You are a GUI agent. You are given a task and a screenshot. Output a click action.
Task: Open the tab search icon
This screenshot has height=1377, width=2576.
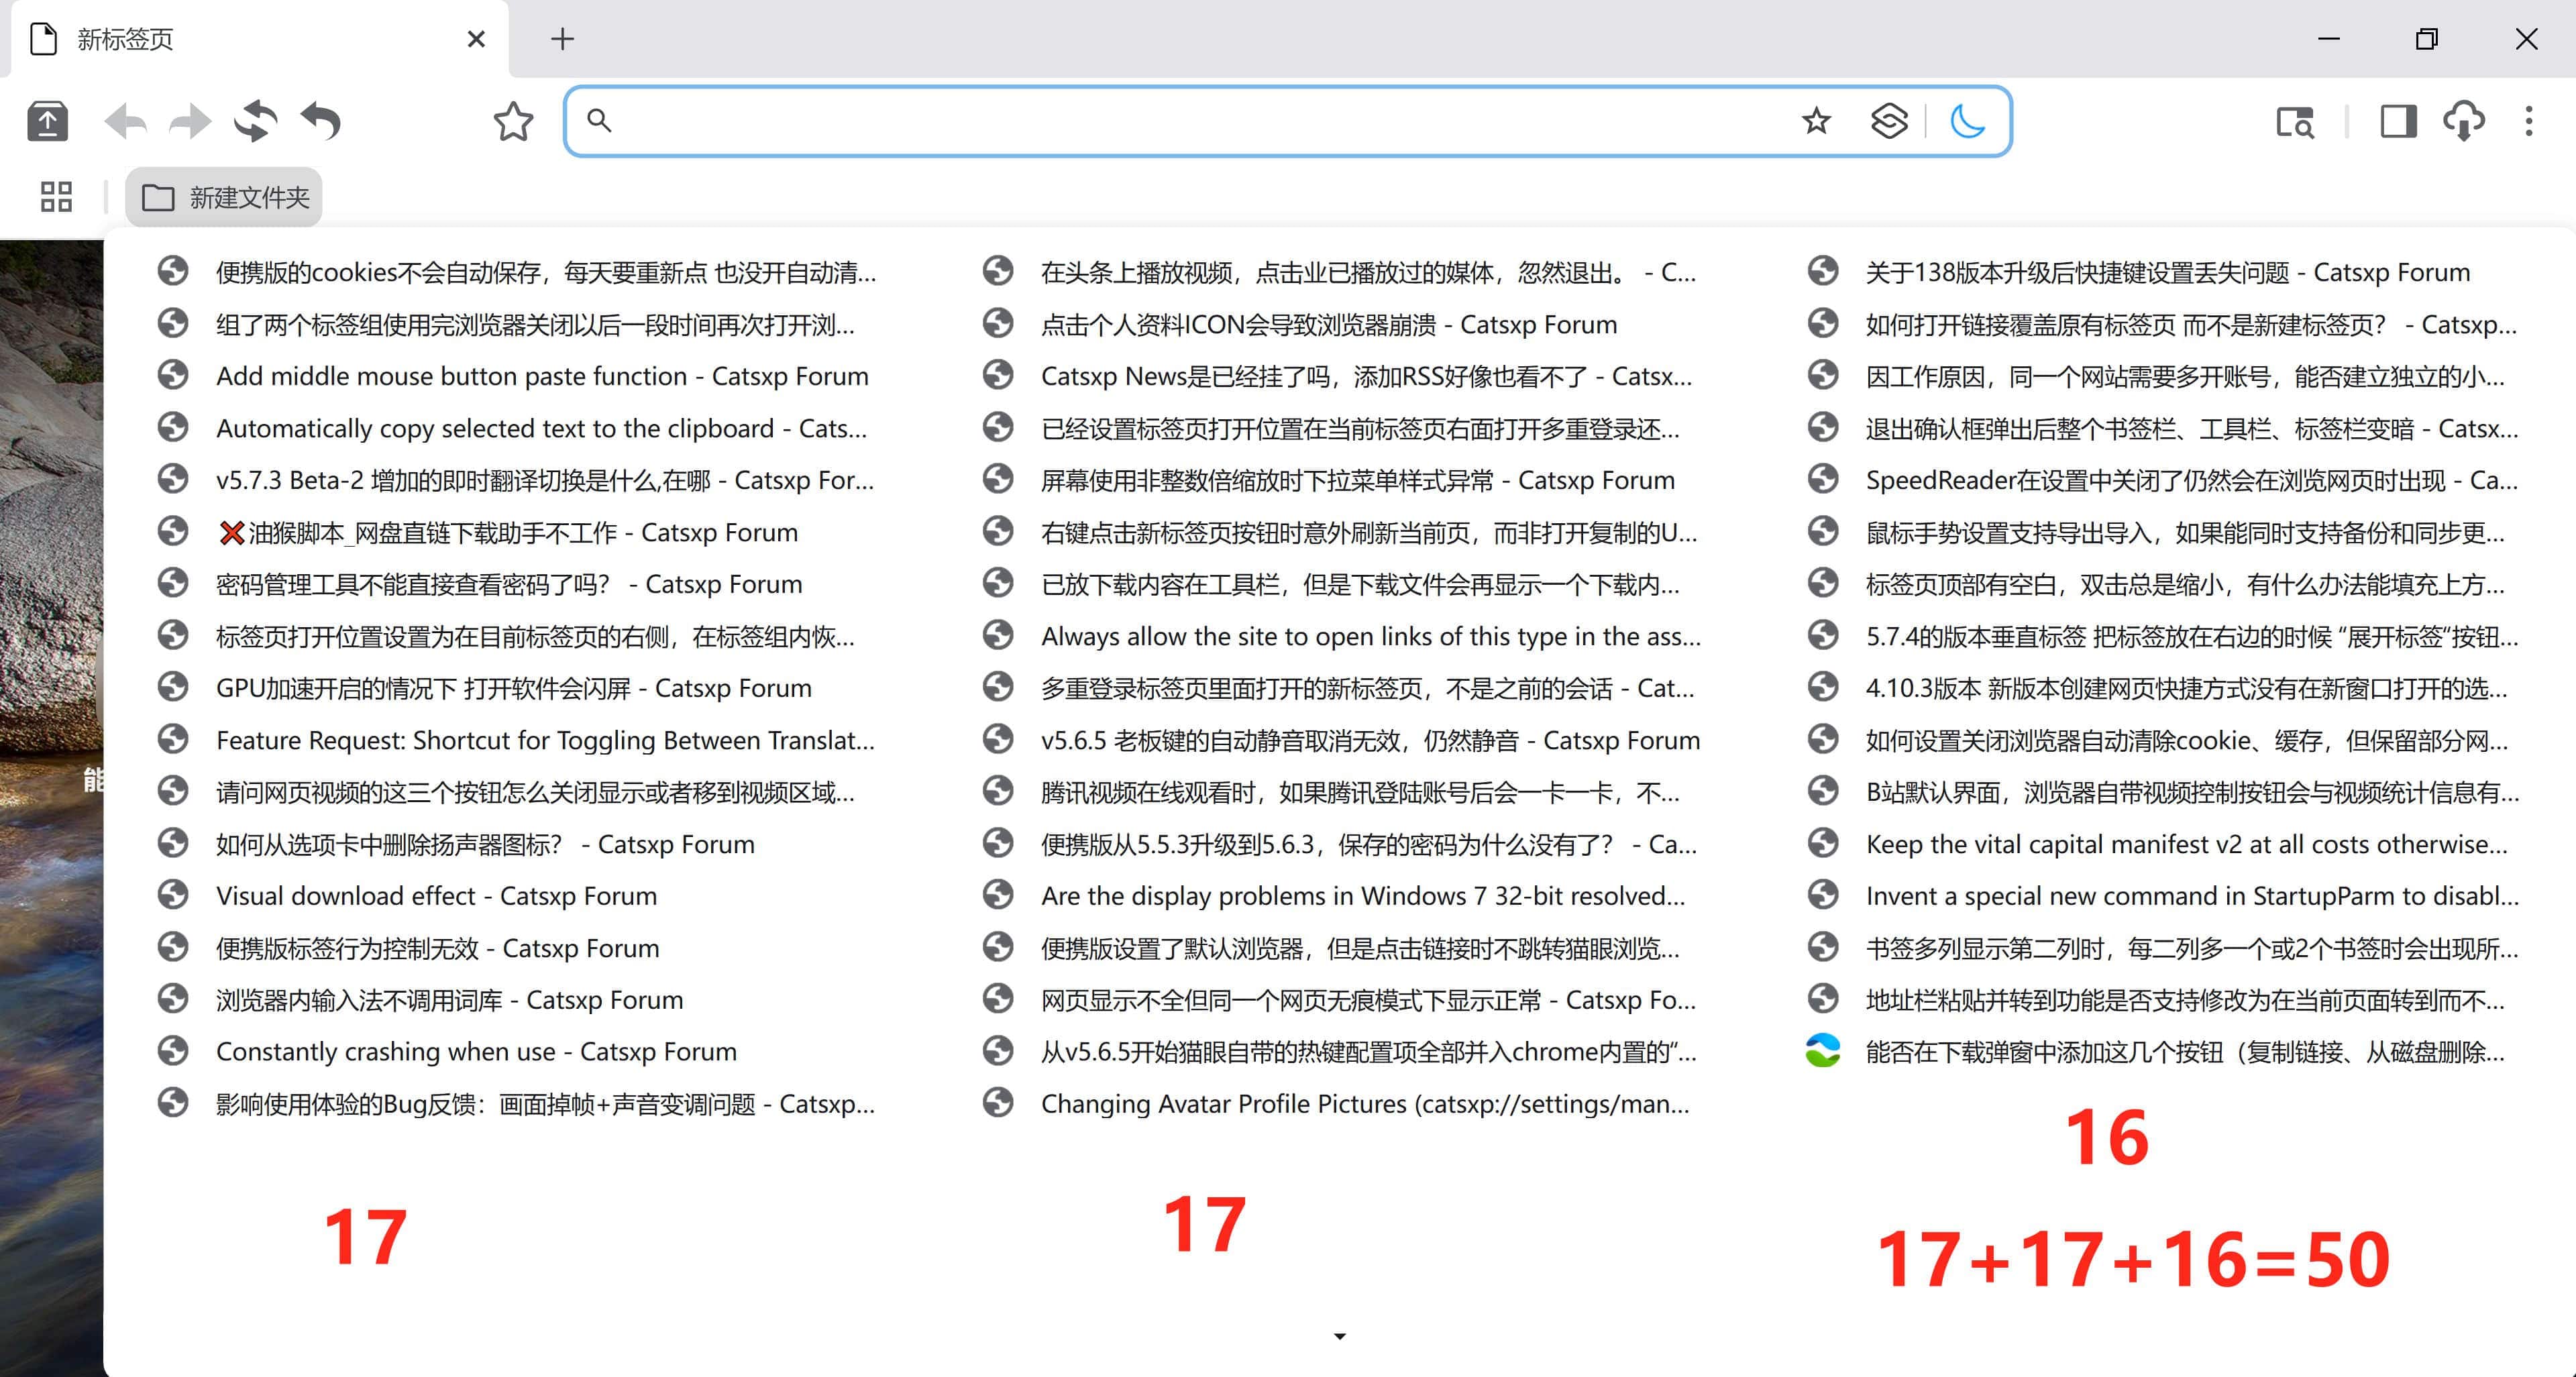(x=2295, y=122)
